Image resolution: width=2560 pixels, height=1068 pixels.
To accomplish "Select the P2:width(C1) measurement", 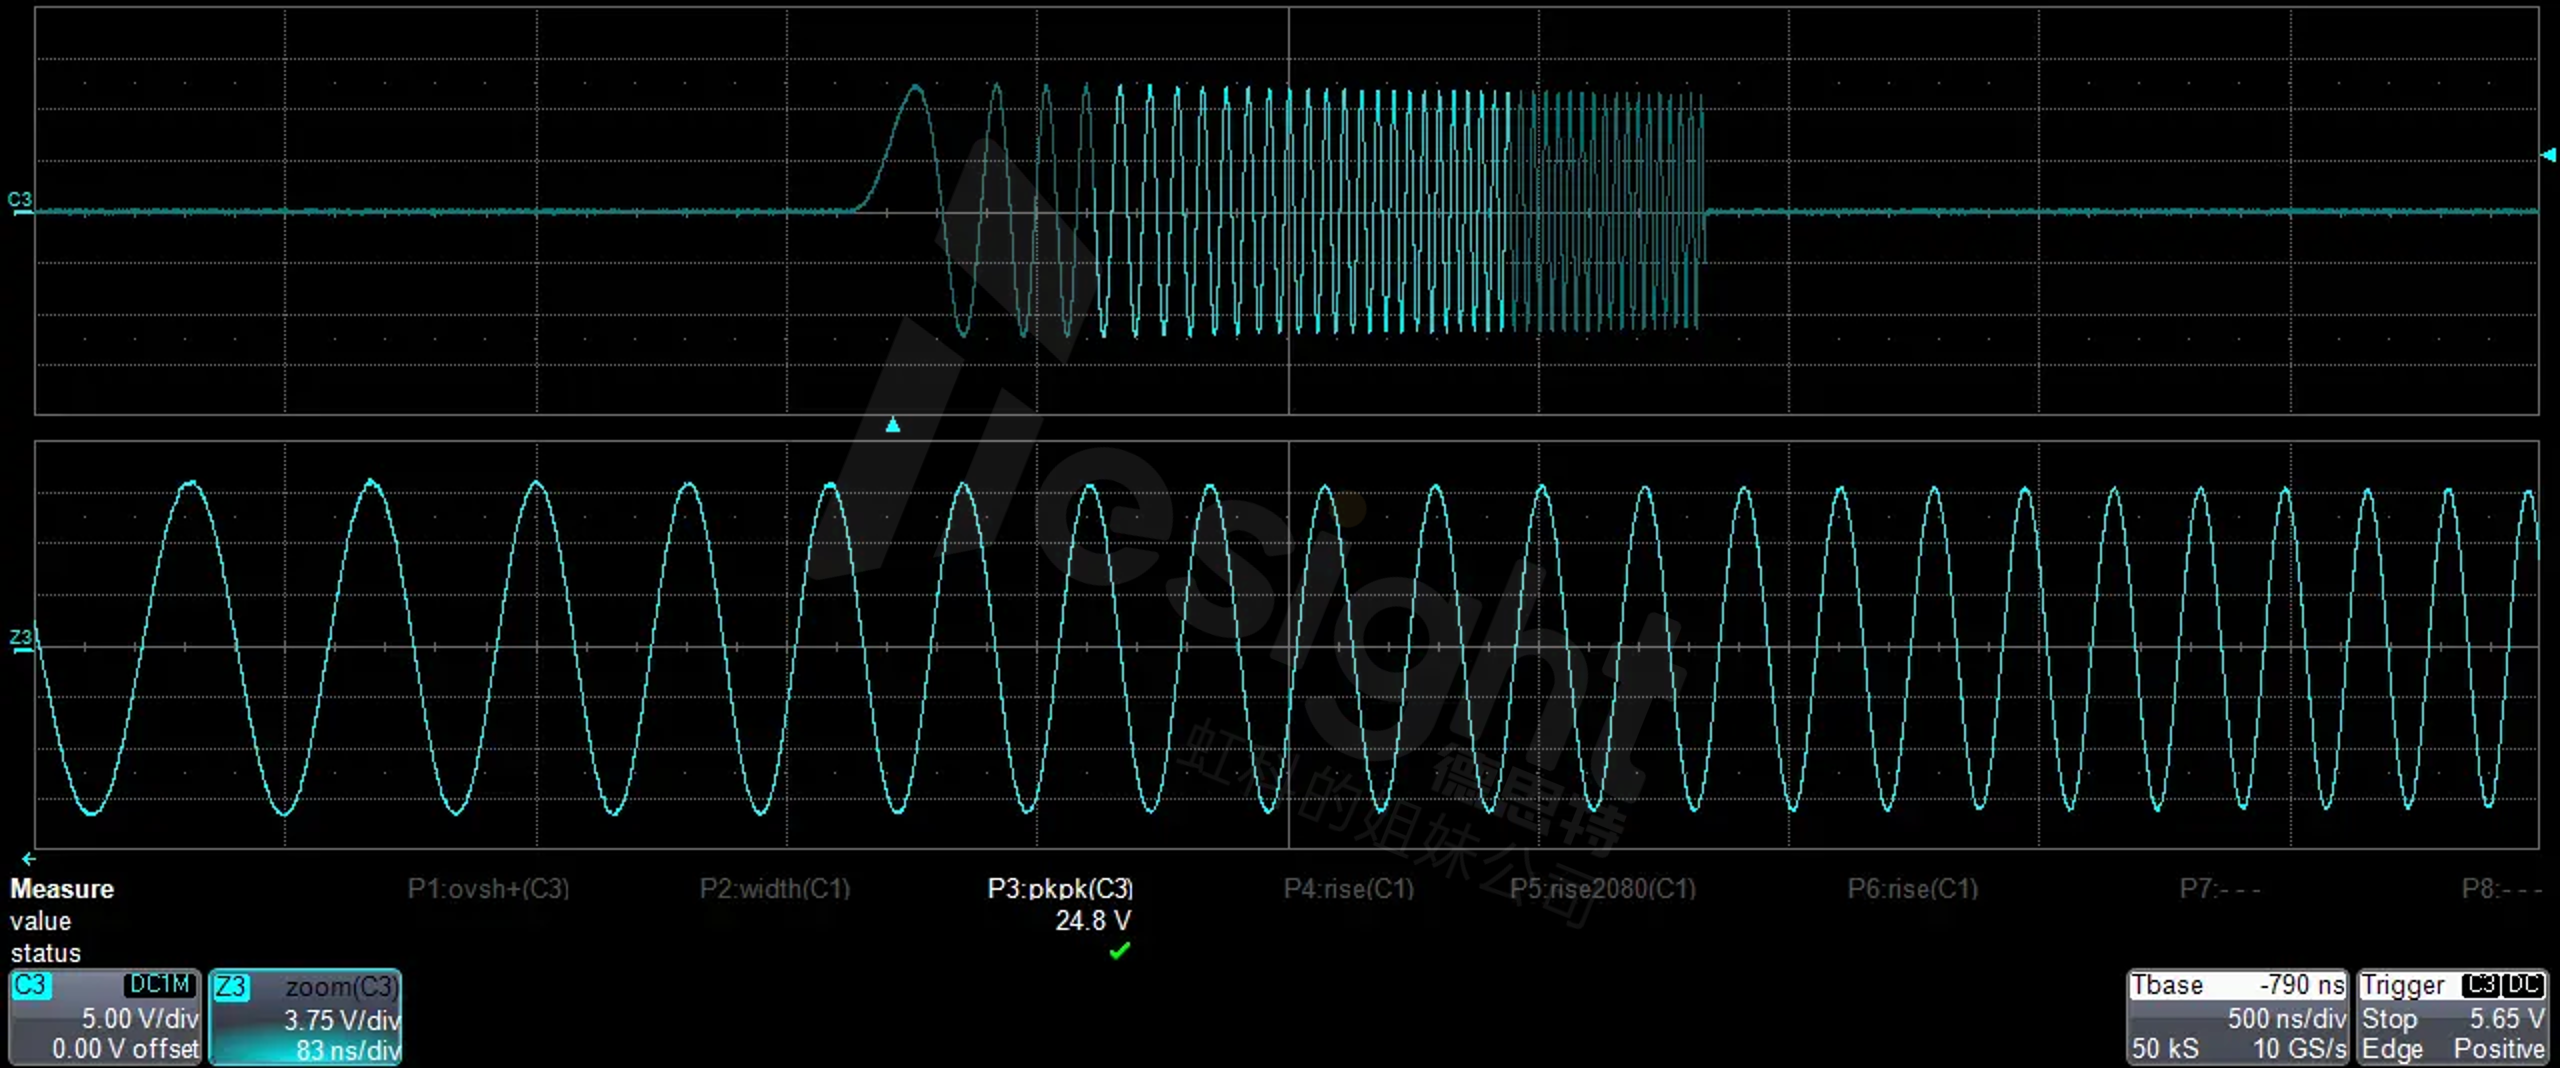I will [x=775, y=889].
